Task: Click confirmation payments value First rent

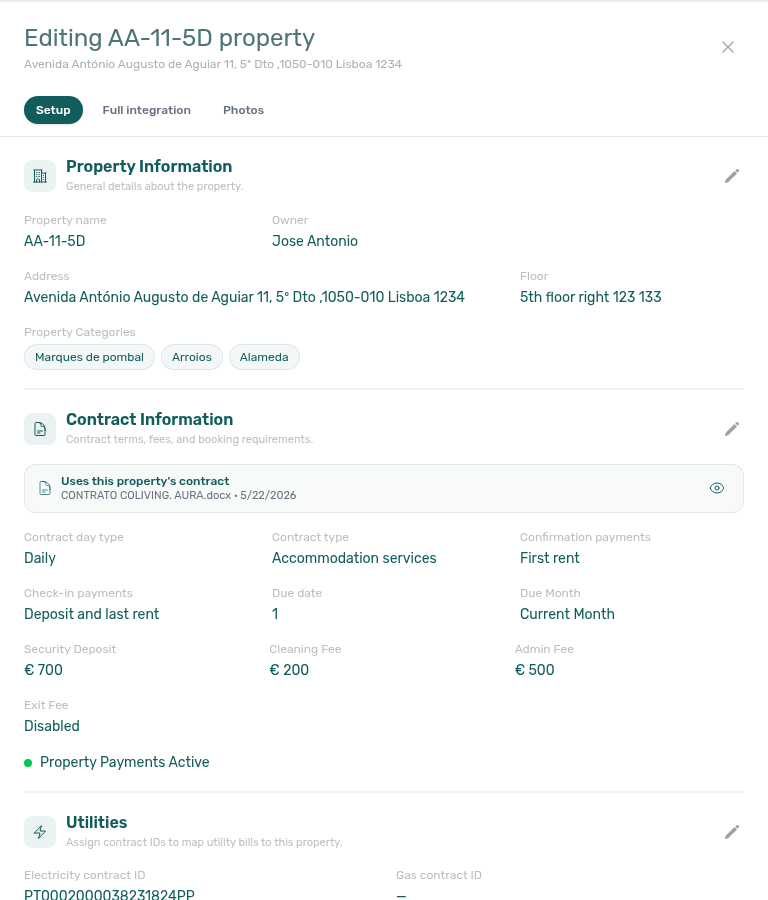Action: (x=550, y=558)
